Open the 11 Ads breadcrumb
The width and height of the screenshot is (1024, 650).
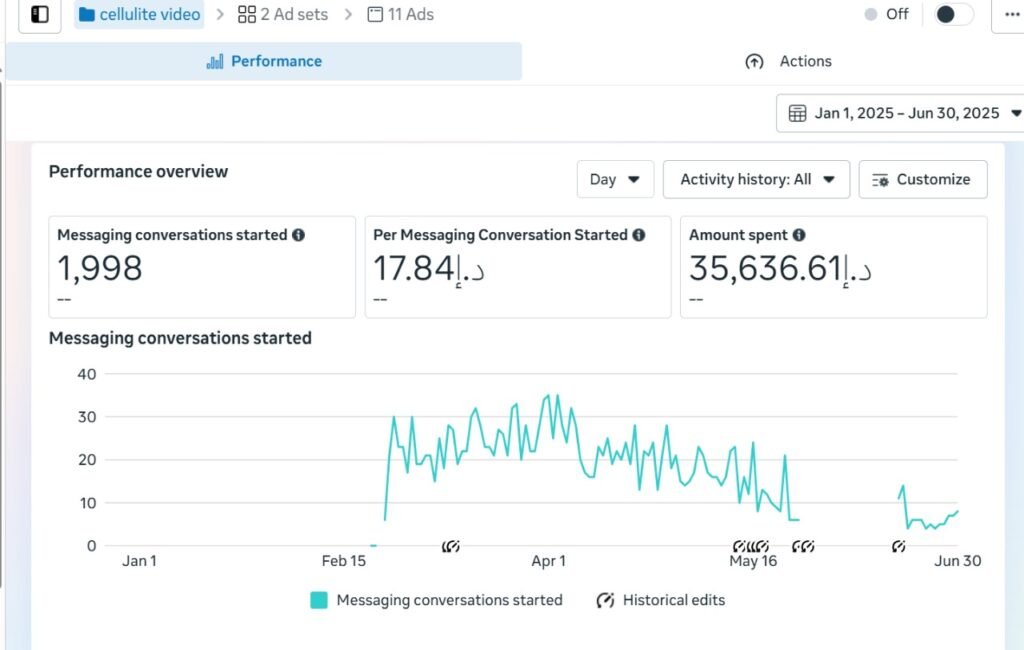tap(400, 15)
